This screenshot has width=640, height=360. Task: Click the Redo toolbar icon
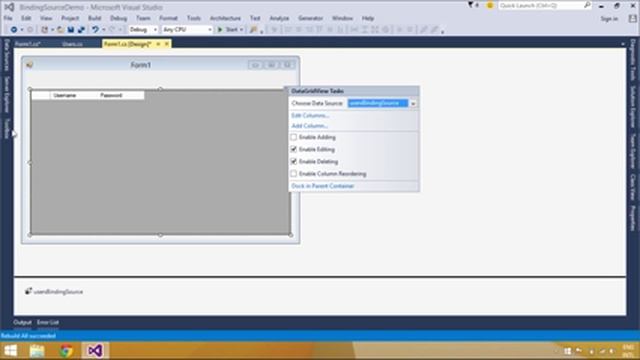(x=112, y=29)
